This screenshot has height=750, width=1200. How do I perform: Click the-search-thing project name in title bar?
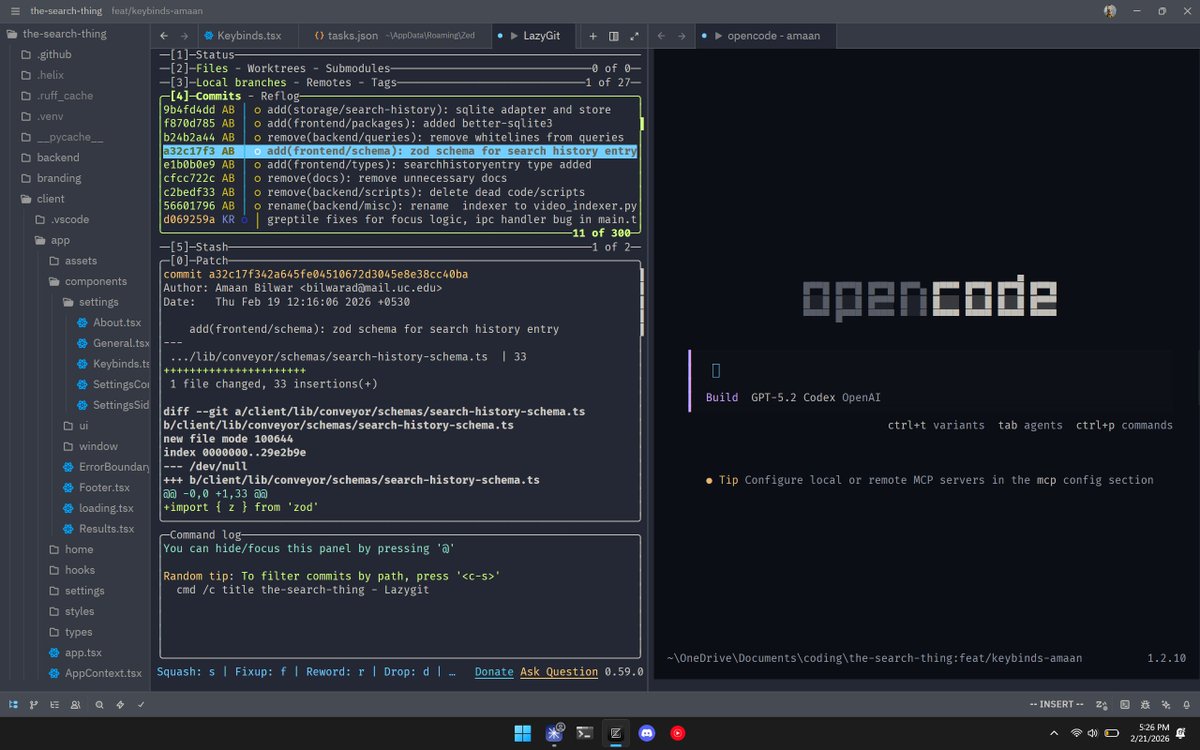coord(67,10)
